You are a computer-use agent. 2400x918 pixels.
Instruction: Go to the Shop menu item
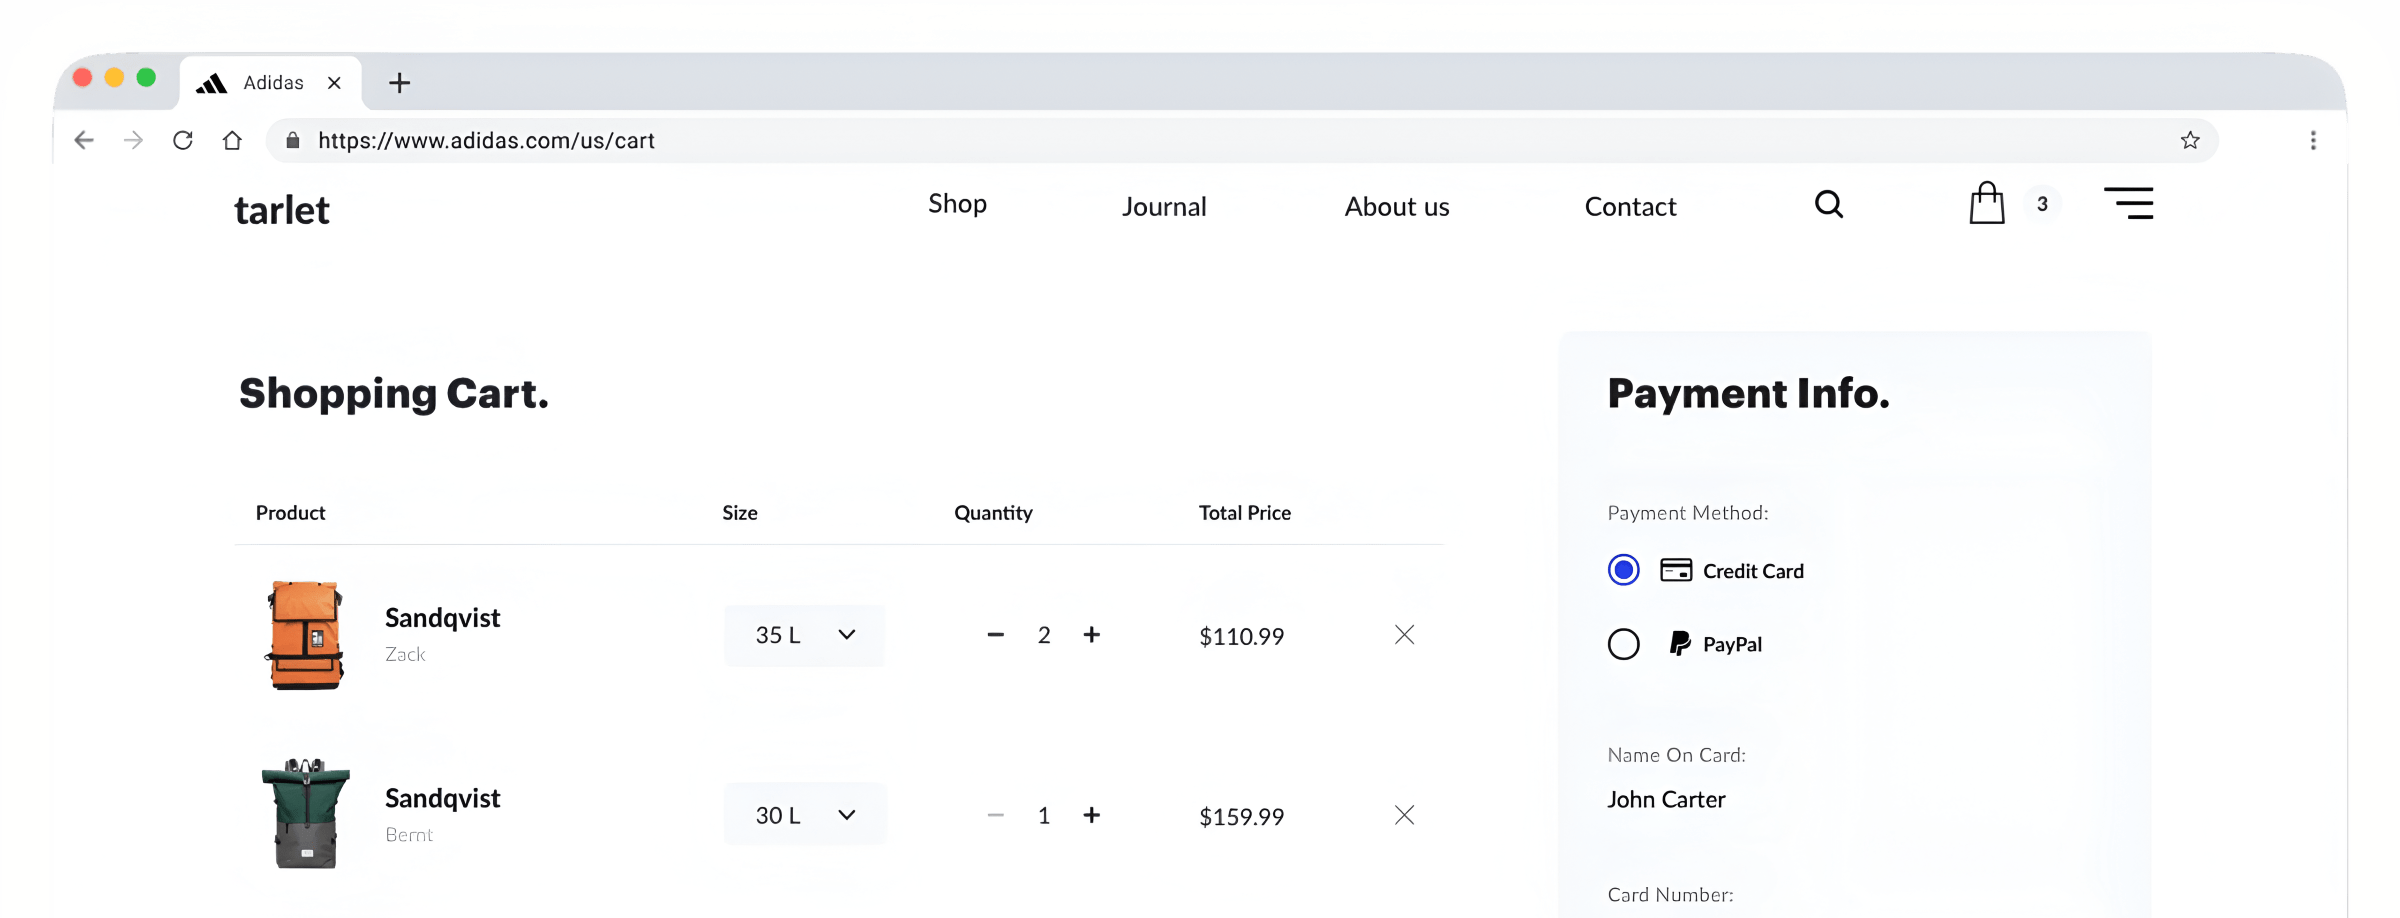click(957, 204)
